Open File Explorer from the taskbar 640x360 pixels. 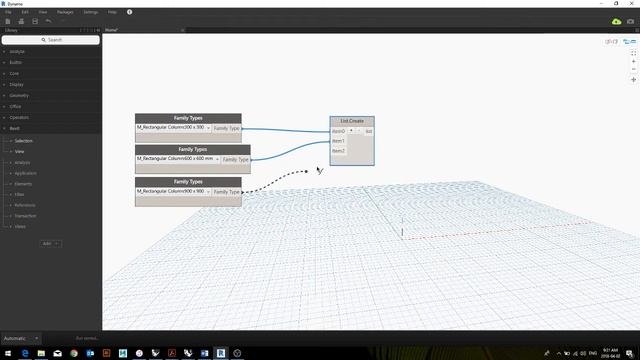[41, 353]
